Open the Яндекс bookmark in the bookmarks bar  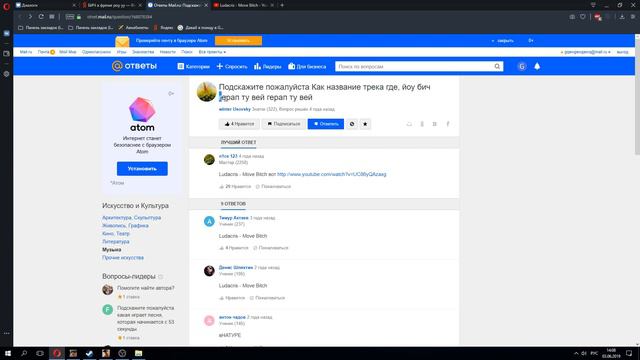point(163,28)
